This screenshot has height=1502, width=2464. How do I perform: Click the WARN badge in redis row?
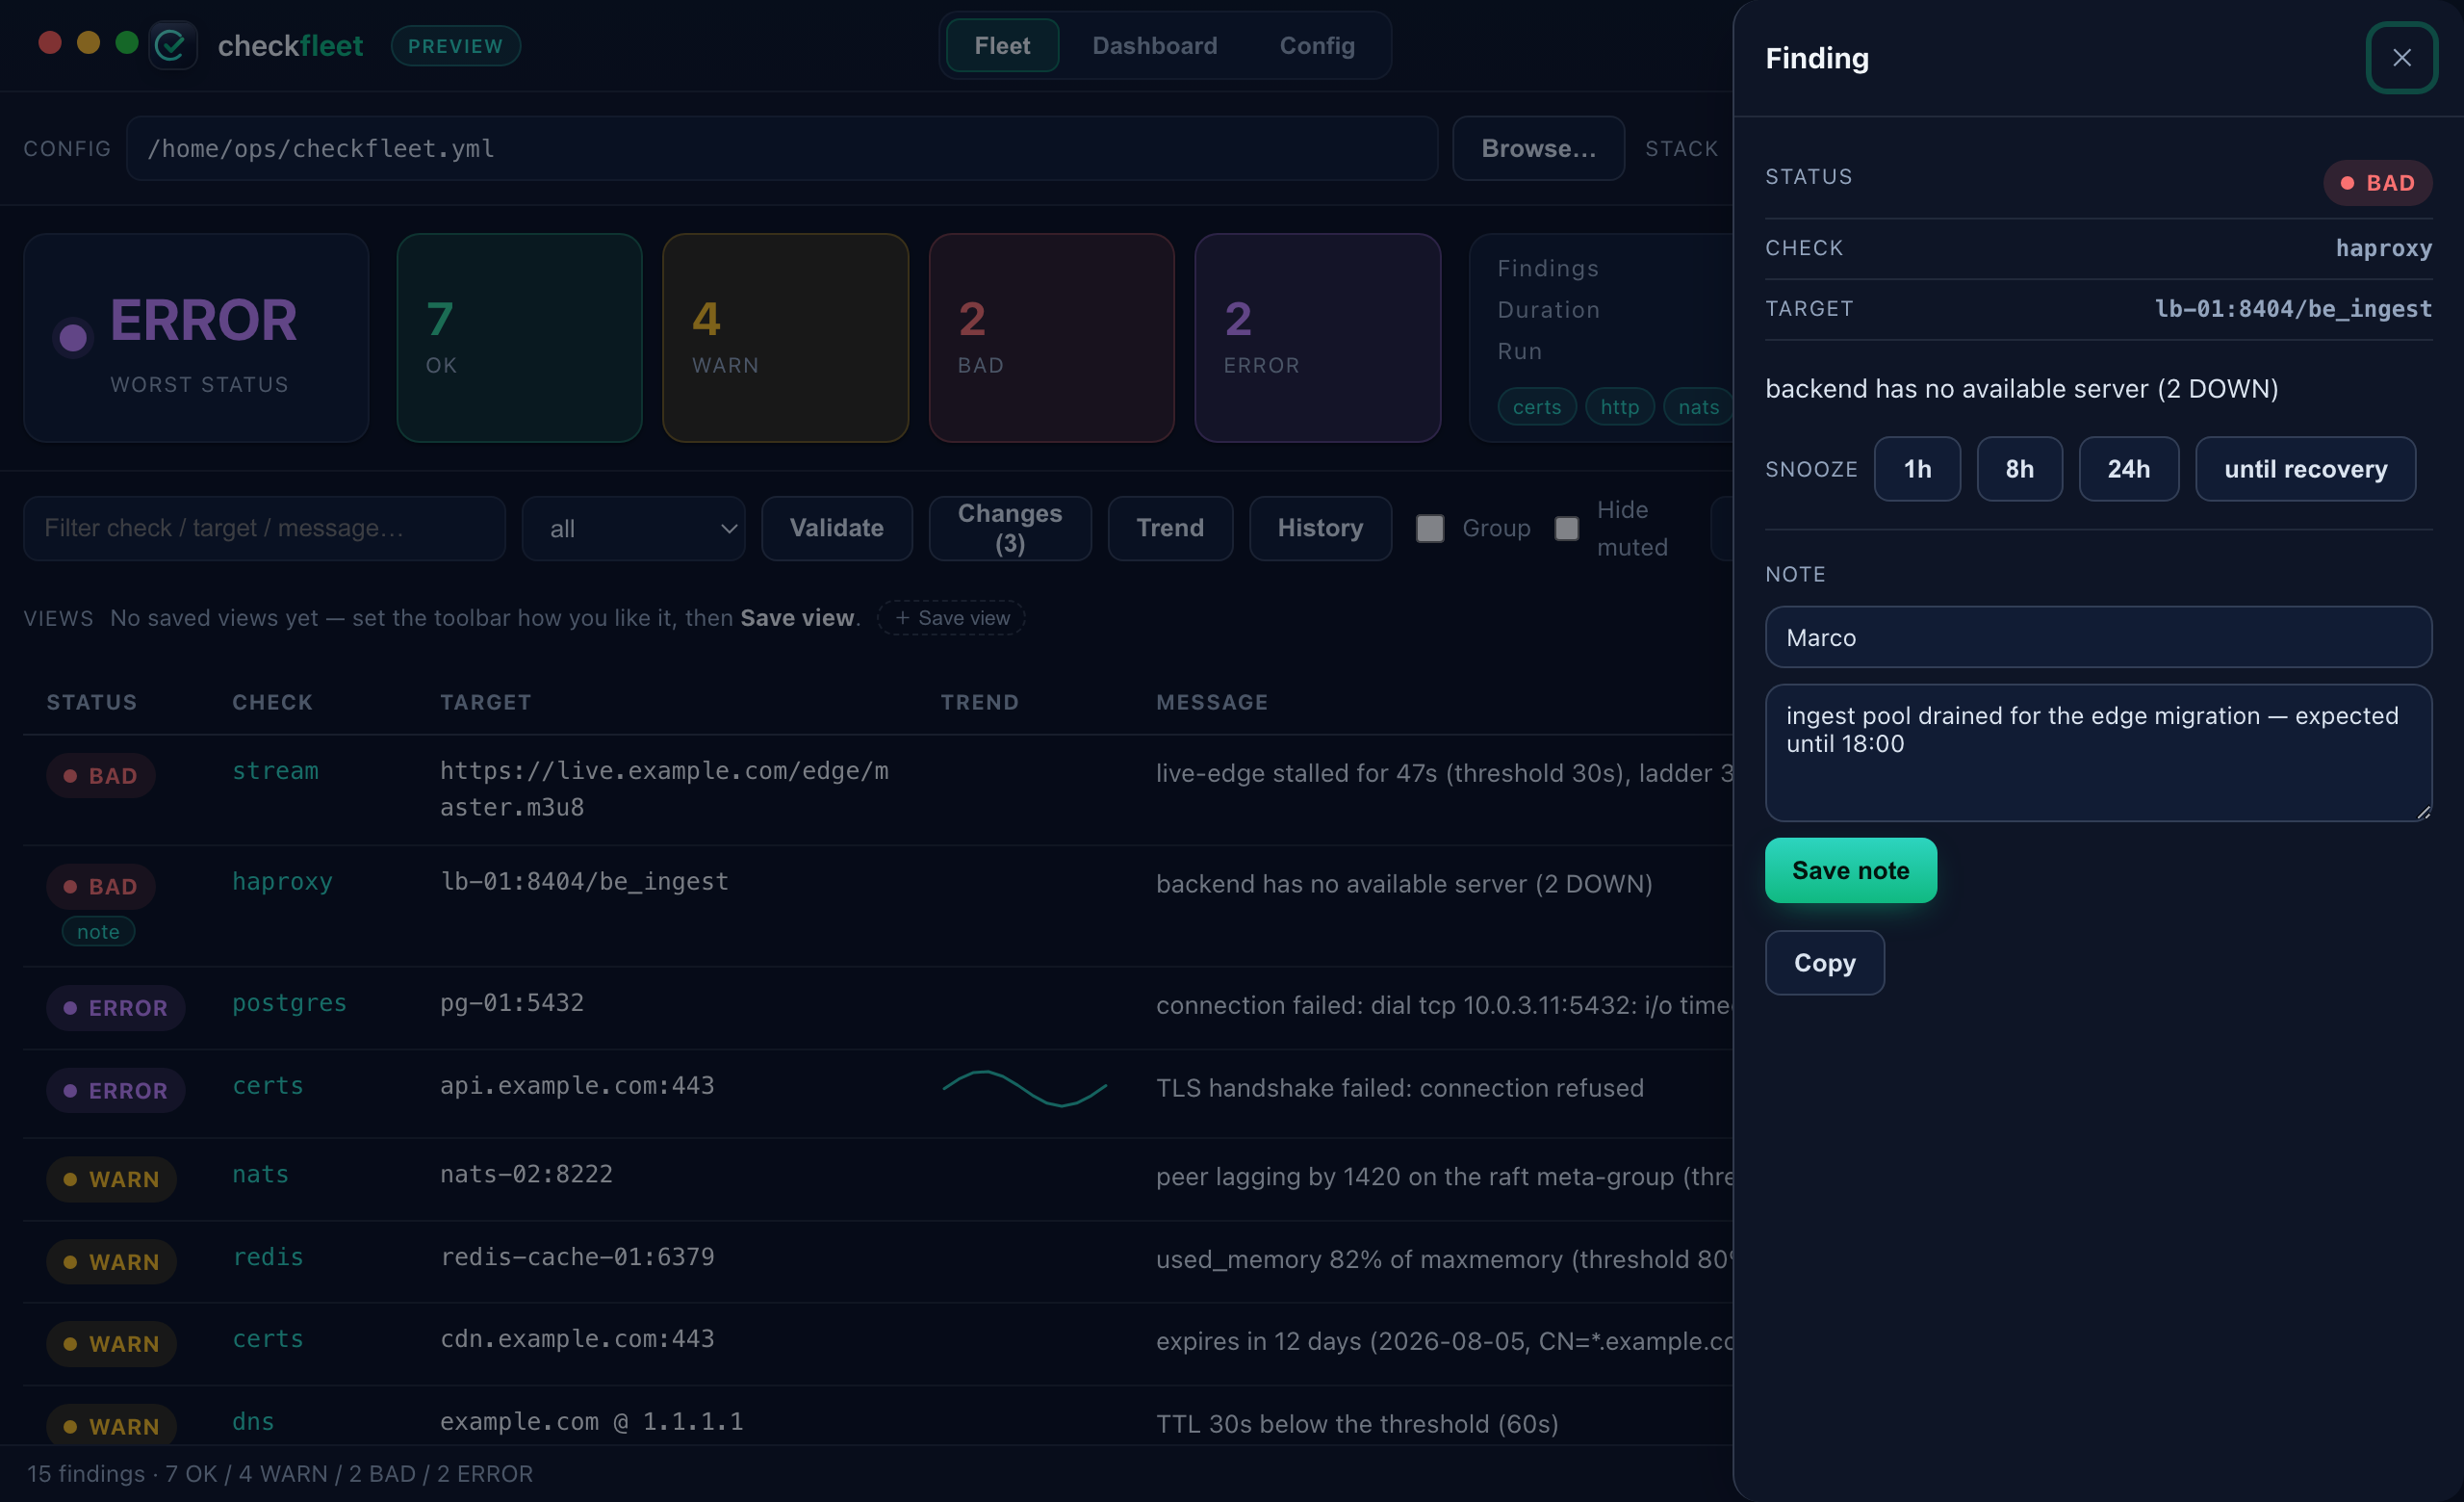(111, 1261)
